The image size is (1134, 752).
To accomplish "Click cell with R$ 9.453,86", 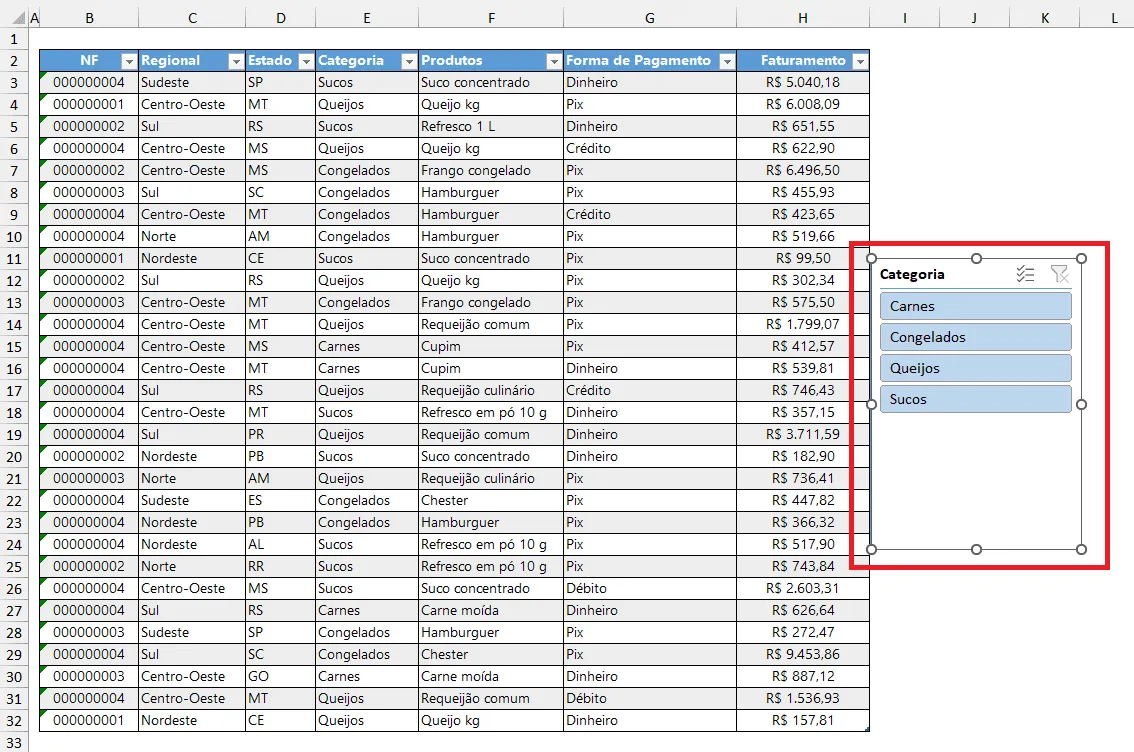I will tap(803, 654).
